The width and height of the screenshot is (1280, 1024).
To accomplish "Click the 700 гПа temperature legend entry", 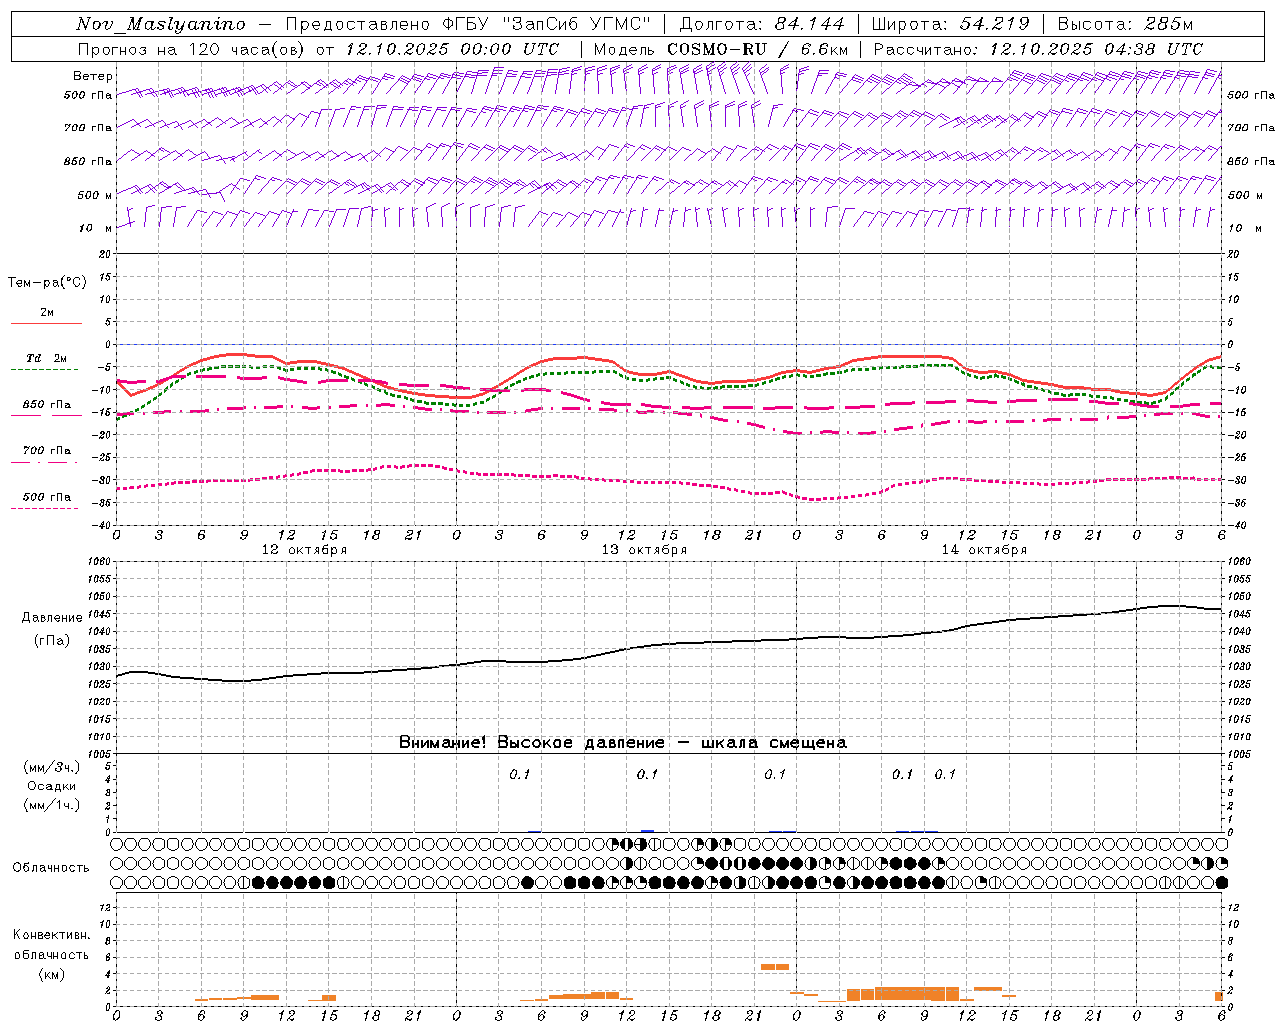I will click(x=47, y=451).
